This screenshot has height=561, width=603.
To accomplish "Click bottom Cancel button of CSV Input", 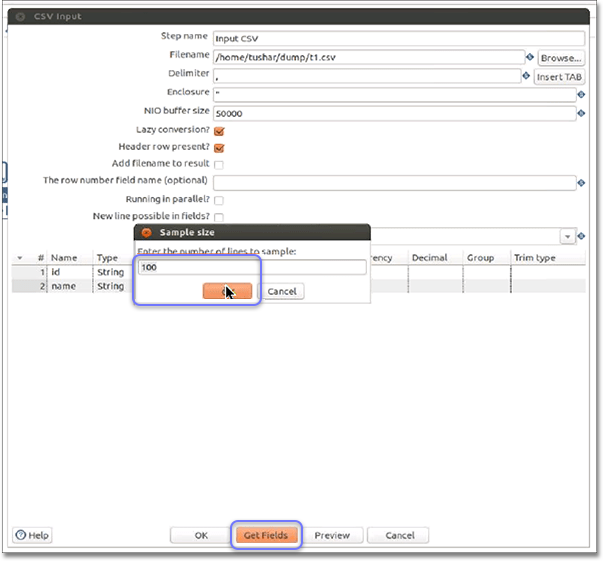I will pos(400,535).
